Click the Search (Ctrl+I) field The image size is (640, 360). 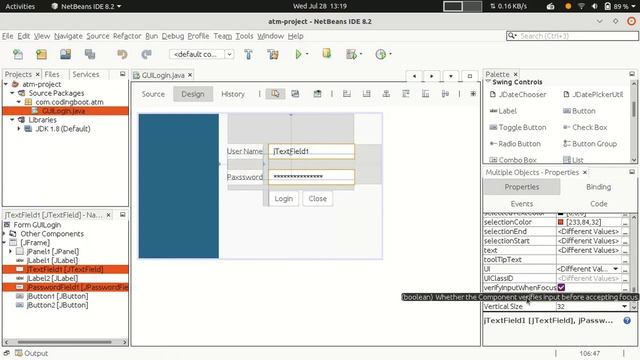(x=572, y=36)
